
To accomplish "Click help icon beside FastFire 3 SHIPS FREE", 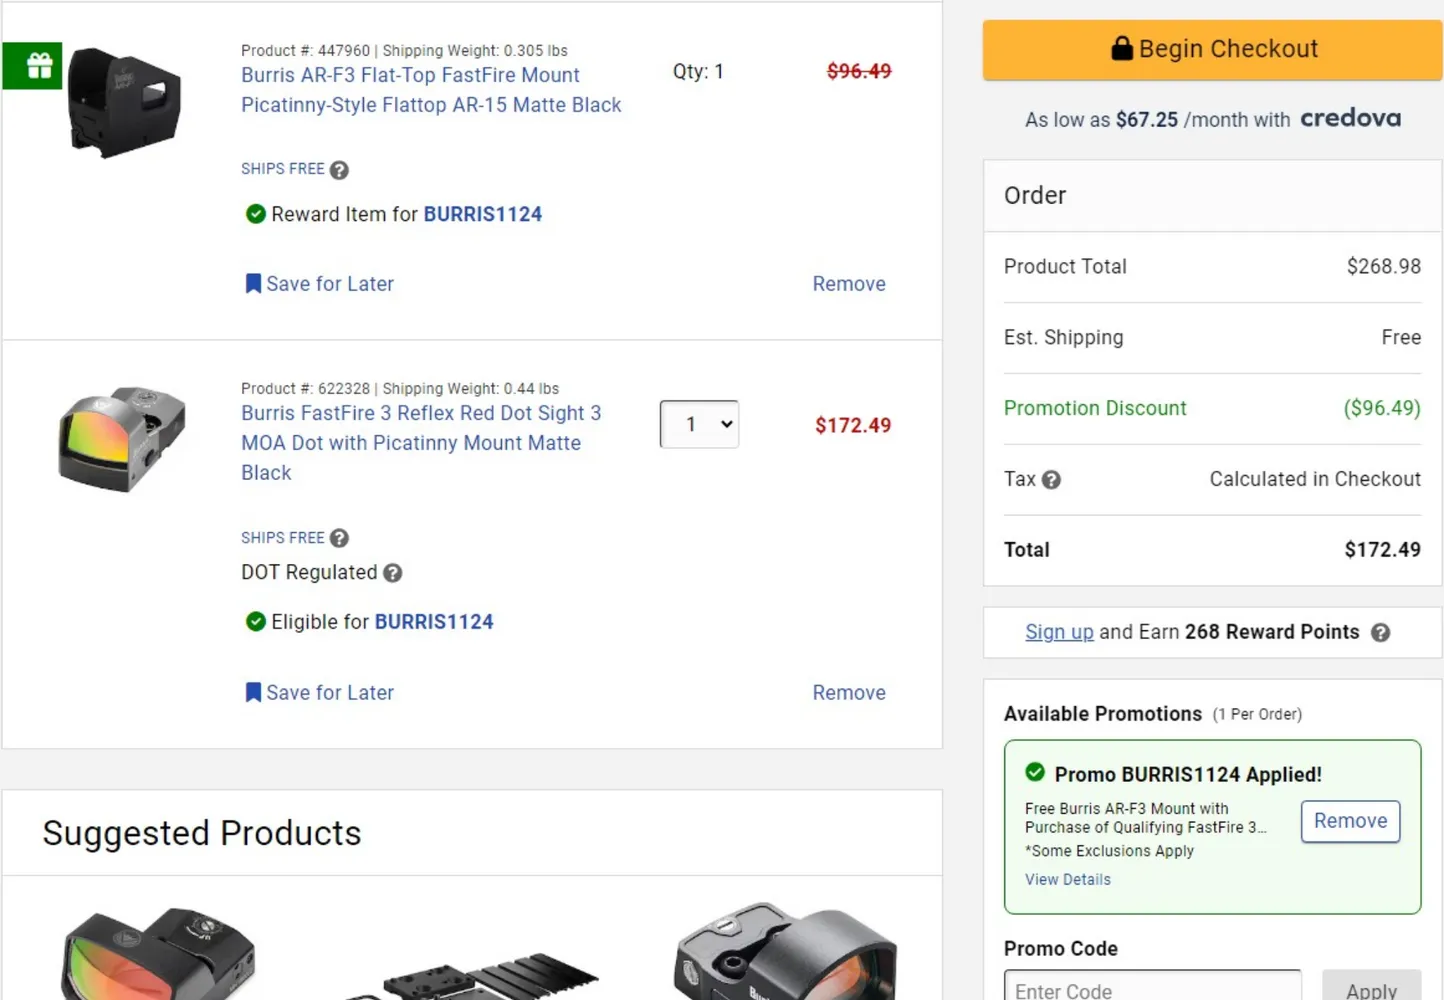I will tap(339, 538).
